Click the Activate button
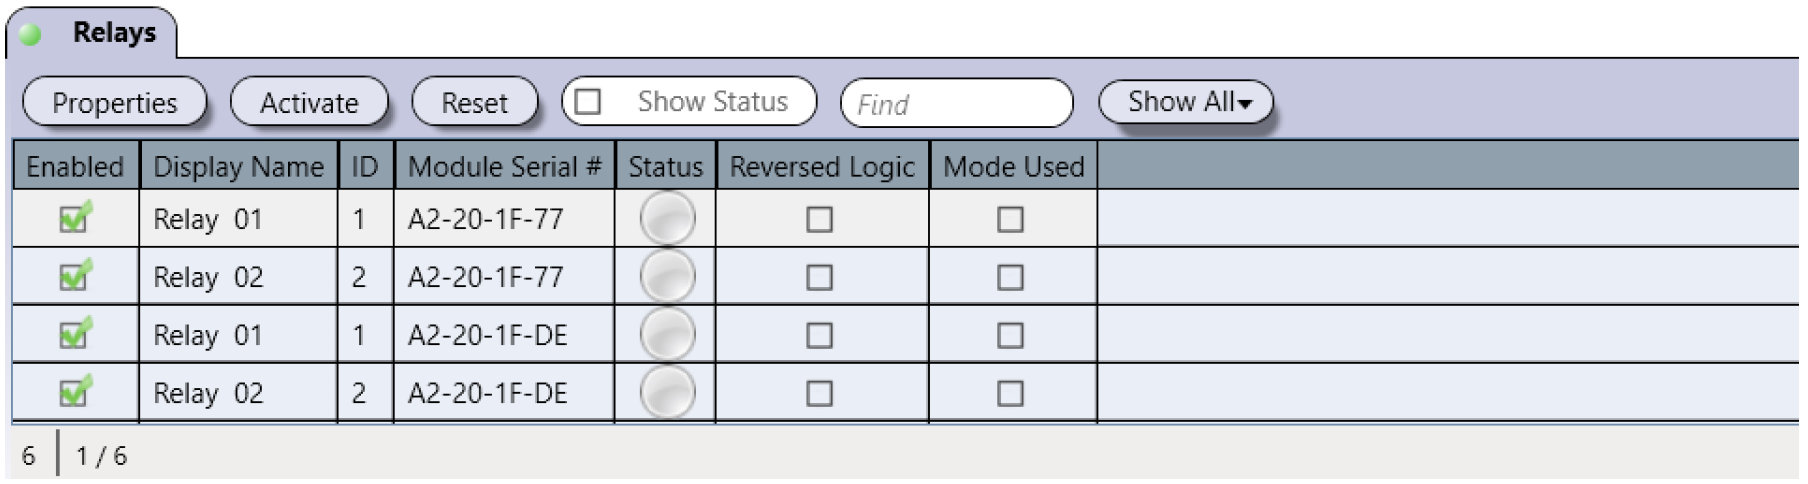This screenshot has height=484, width=1808. [309, 103]
